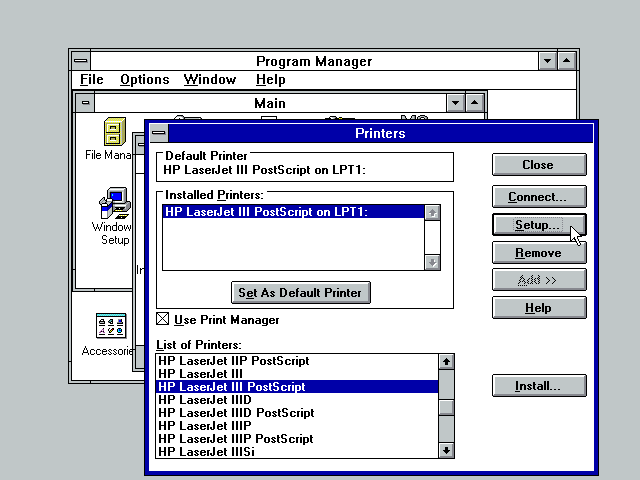Click the Setup... button

(x=539, y=224)
